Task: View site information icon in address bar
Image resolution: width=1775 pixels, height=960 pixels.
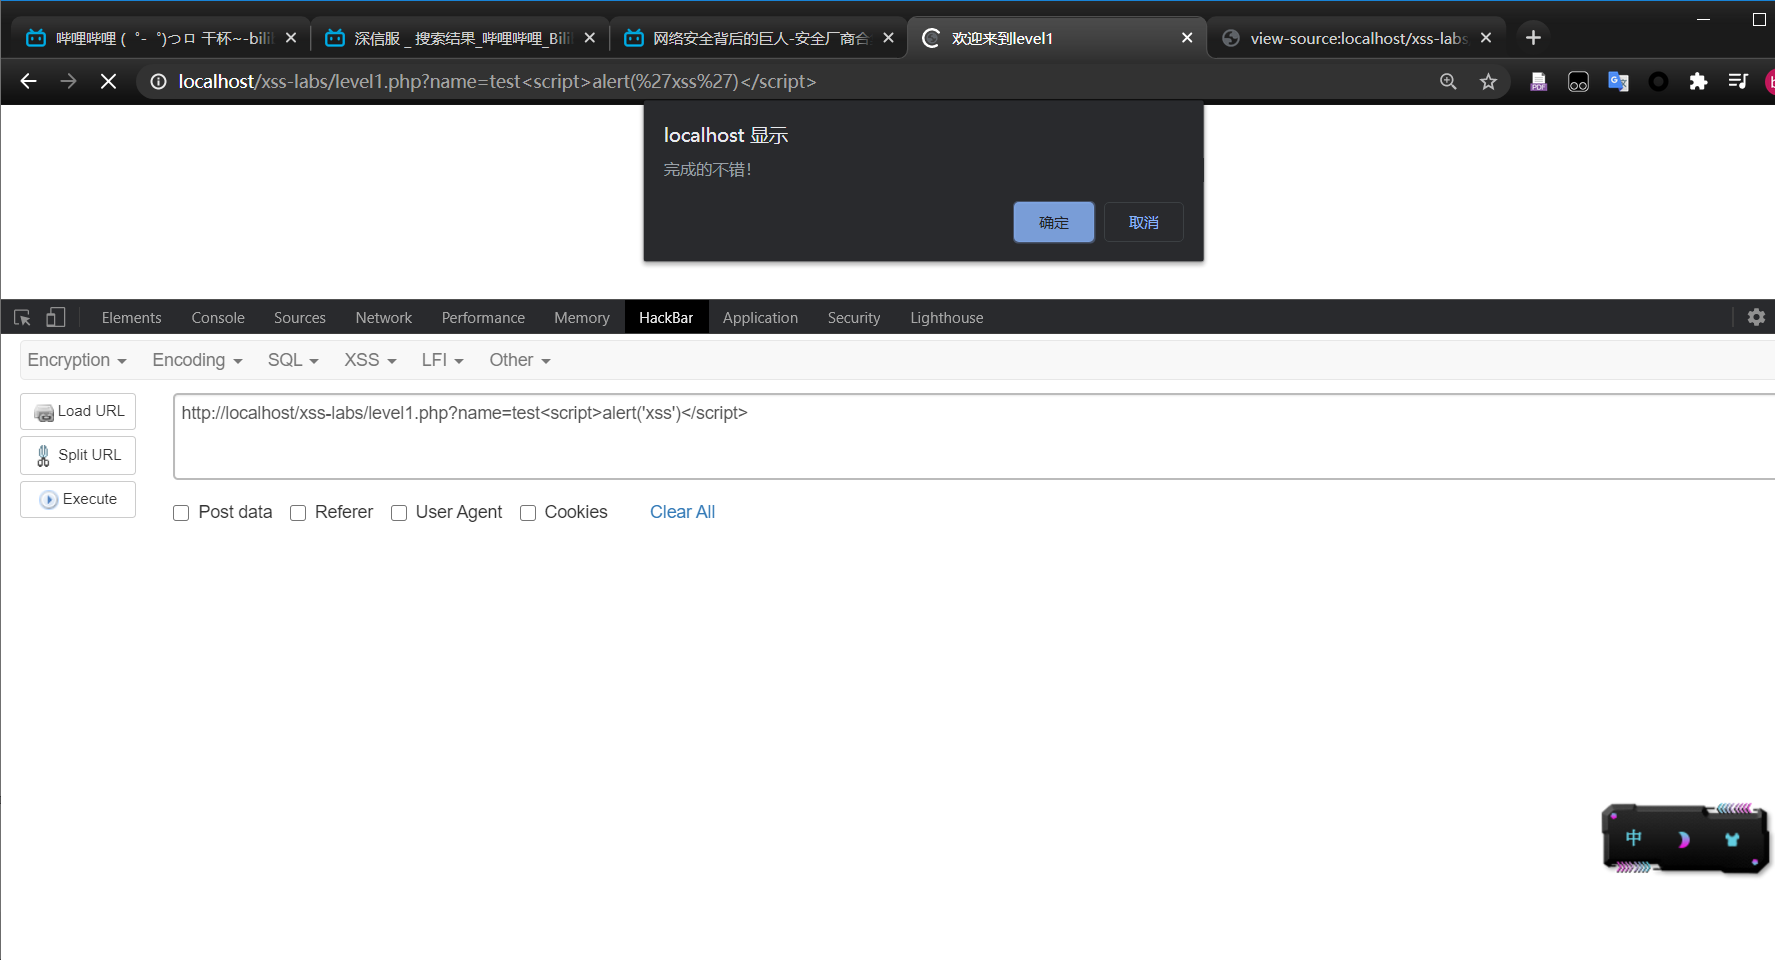Action: [158, 82]
